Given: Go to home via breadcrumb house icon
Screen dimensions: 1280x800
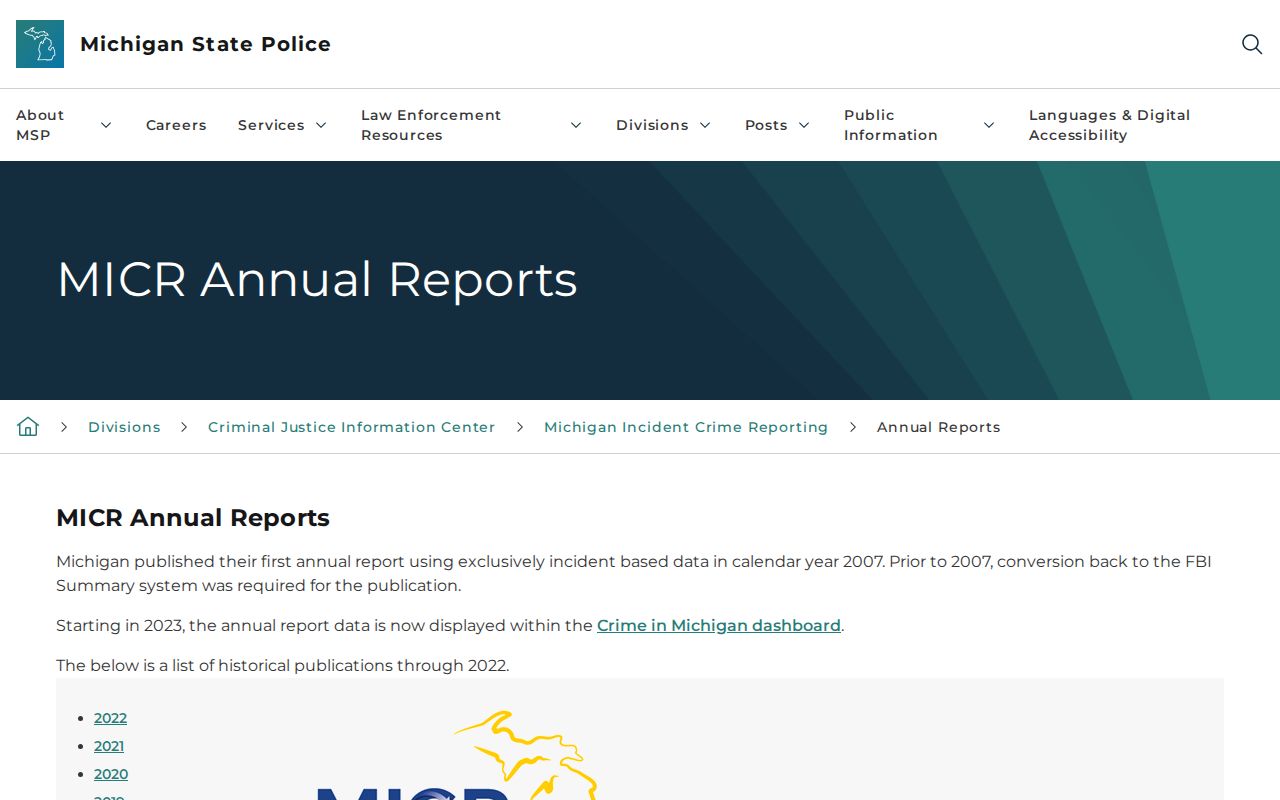Looking at the screenshot, I should tap(28, 427).
